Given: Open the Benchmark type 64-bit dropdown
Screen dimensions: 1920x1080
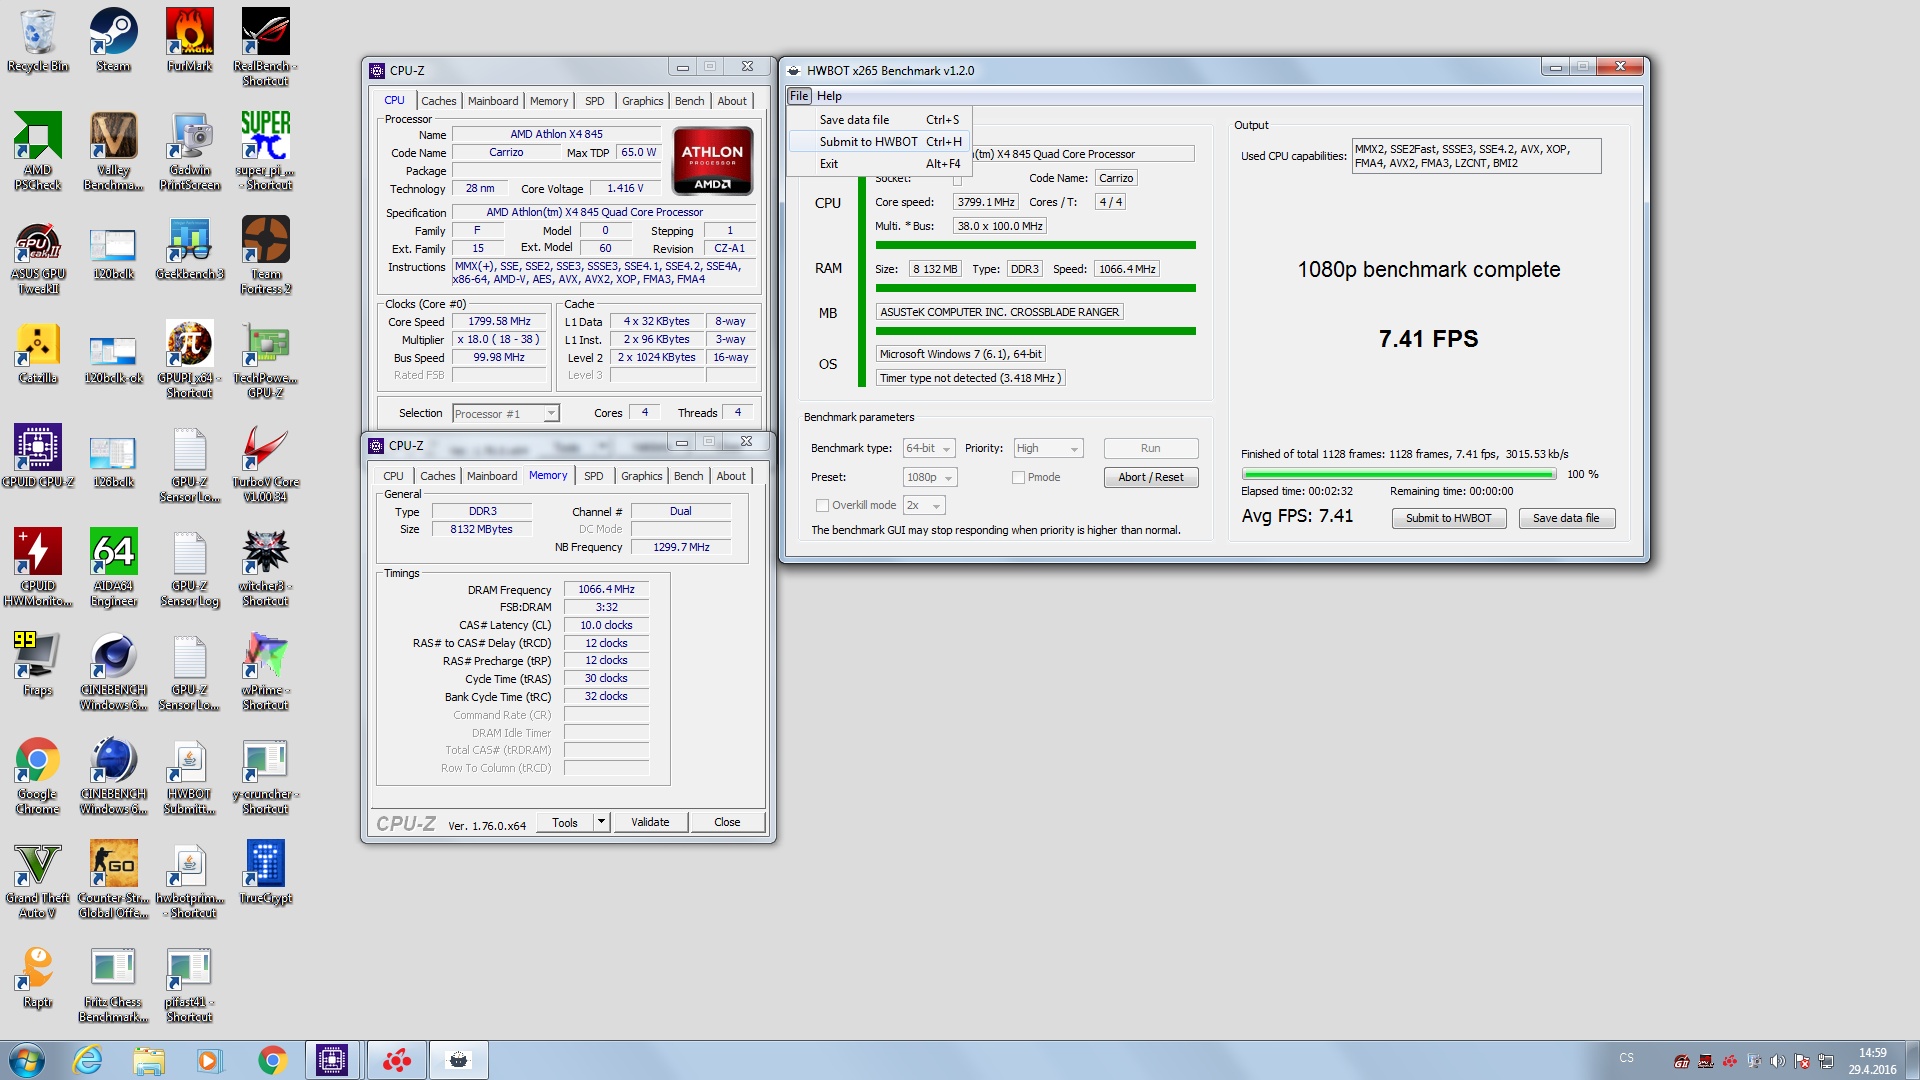Looking at the screenshot, I should click(929, 448).
